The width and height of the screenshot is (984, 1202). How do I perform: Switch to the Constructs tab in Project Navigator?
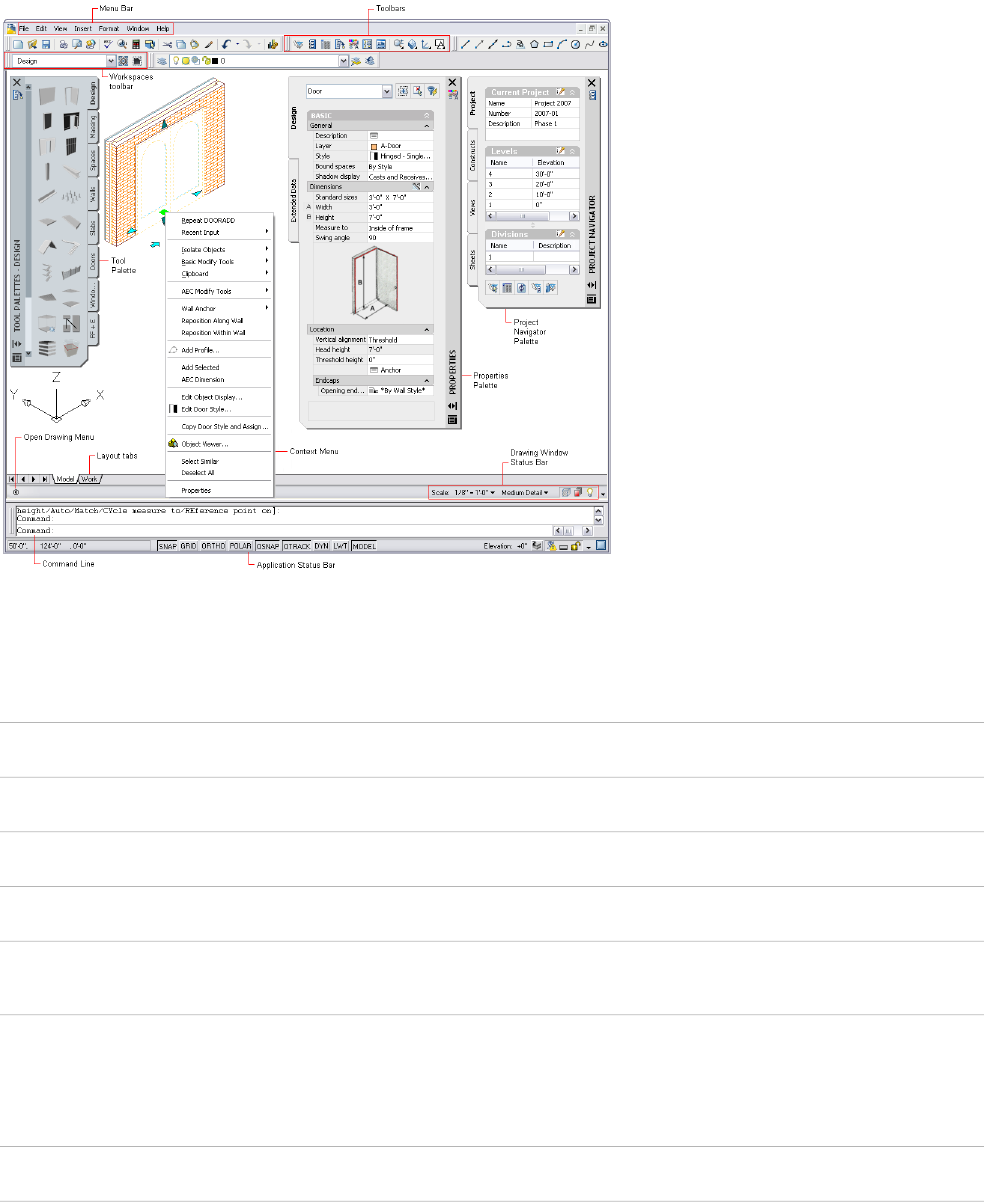coord(473,155)
